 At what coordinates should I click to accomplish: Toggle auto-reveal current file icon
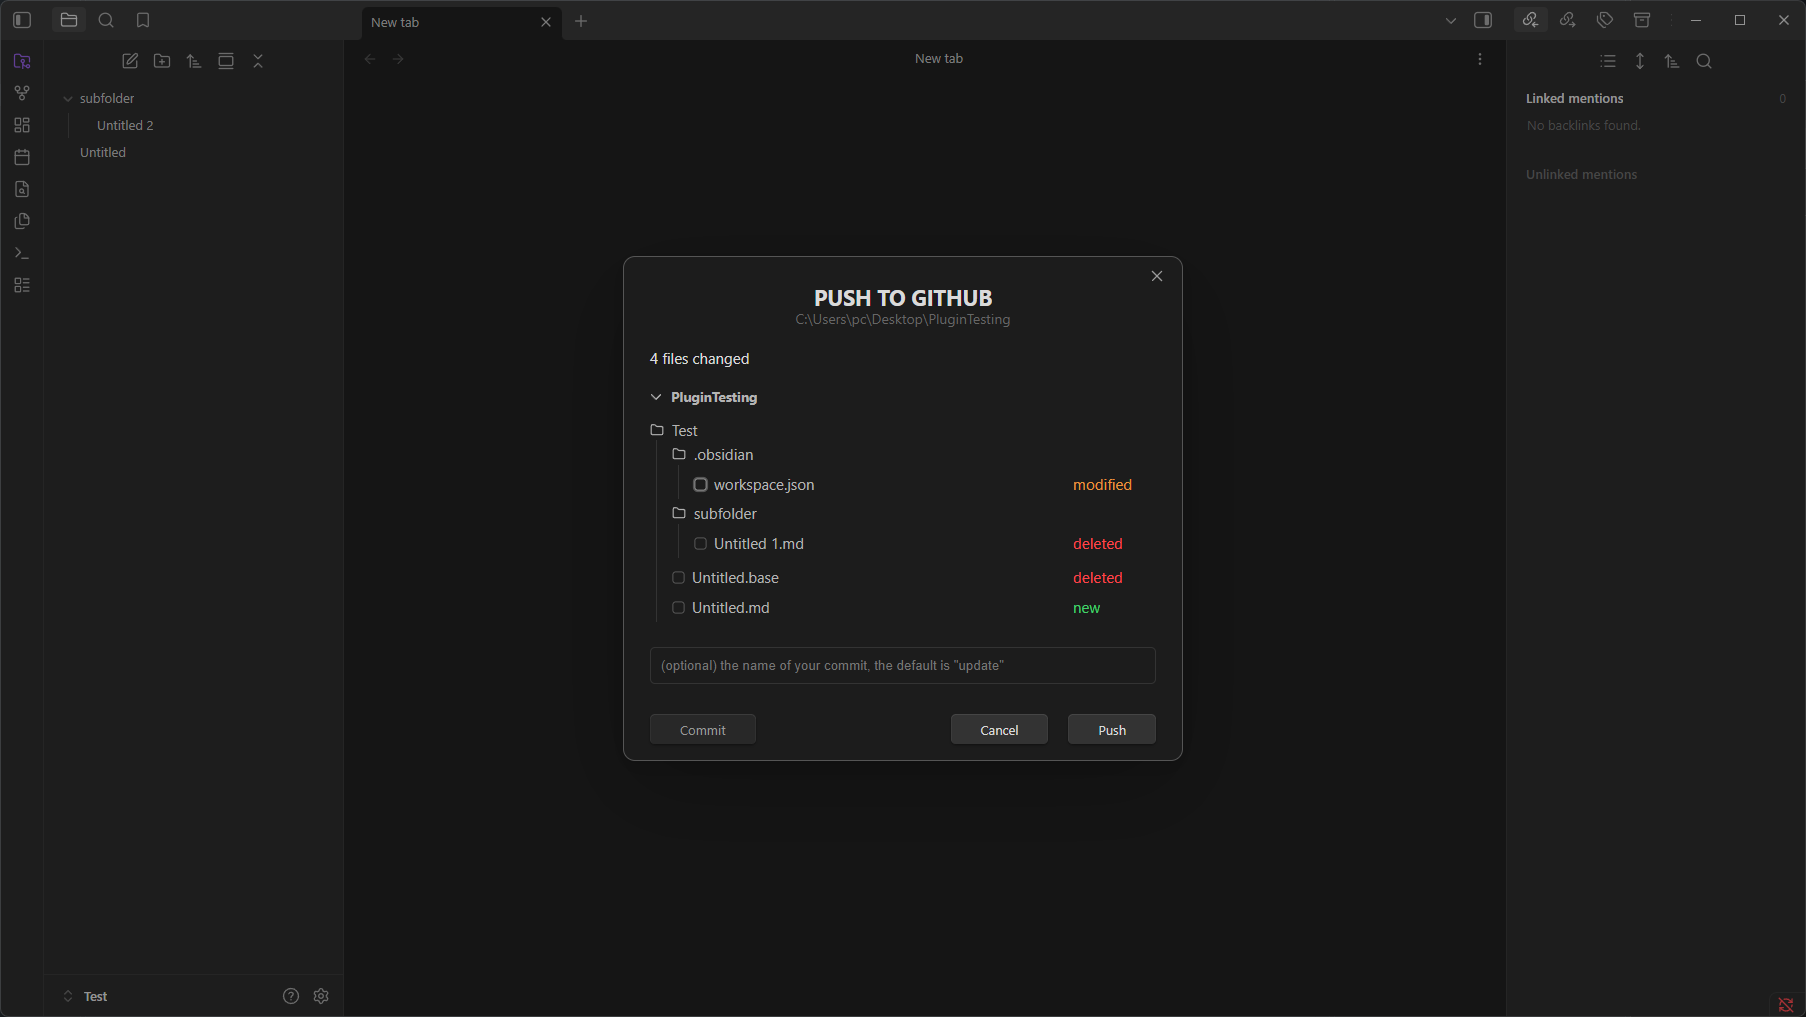226,61
